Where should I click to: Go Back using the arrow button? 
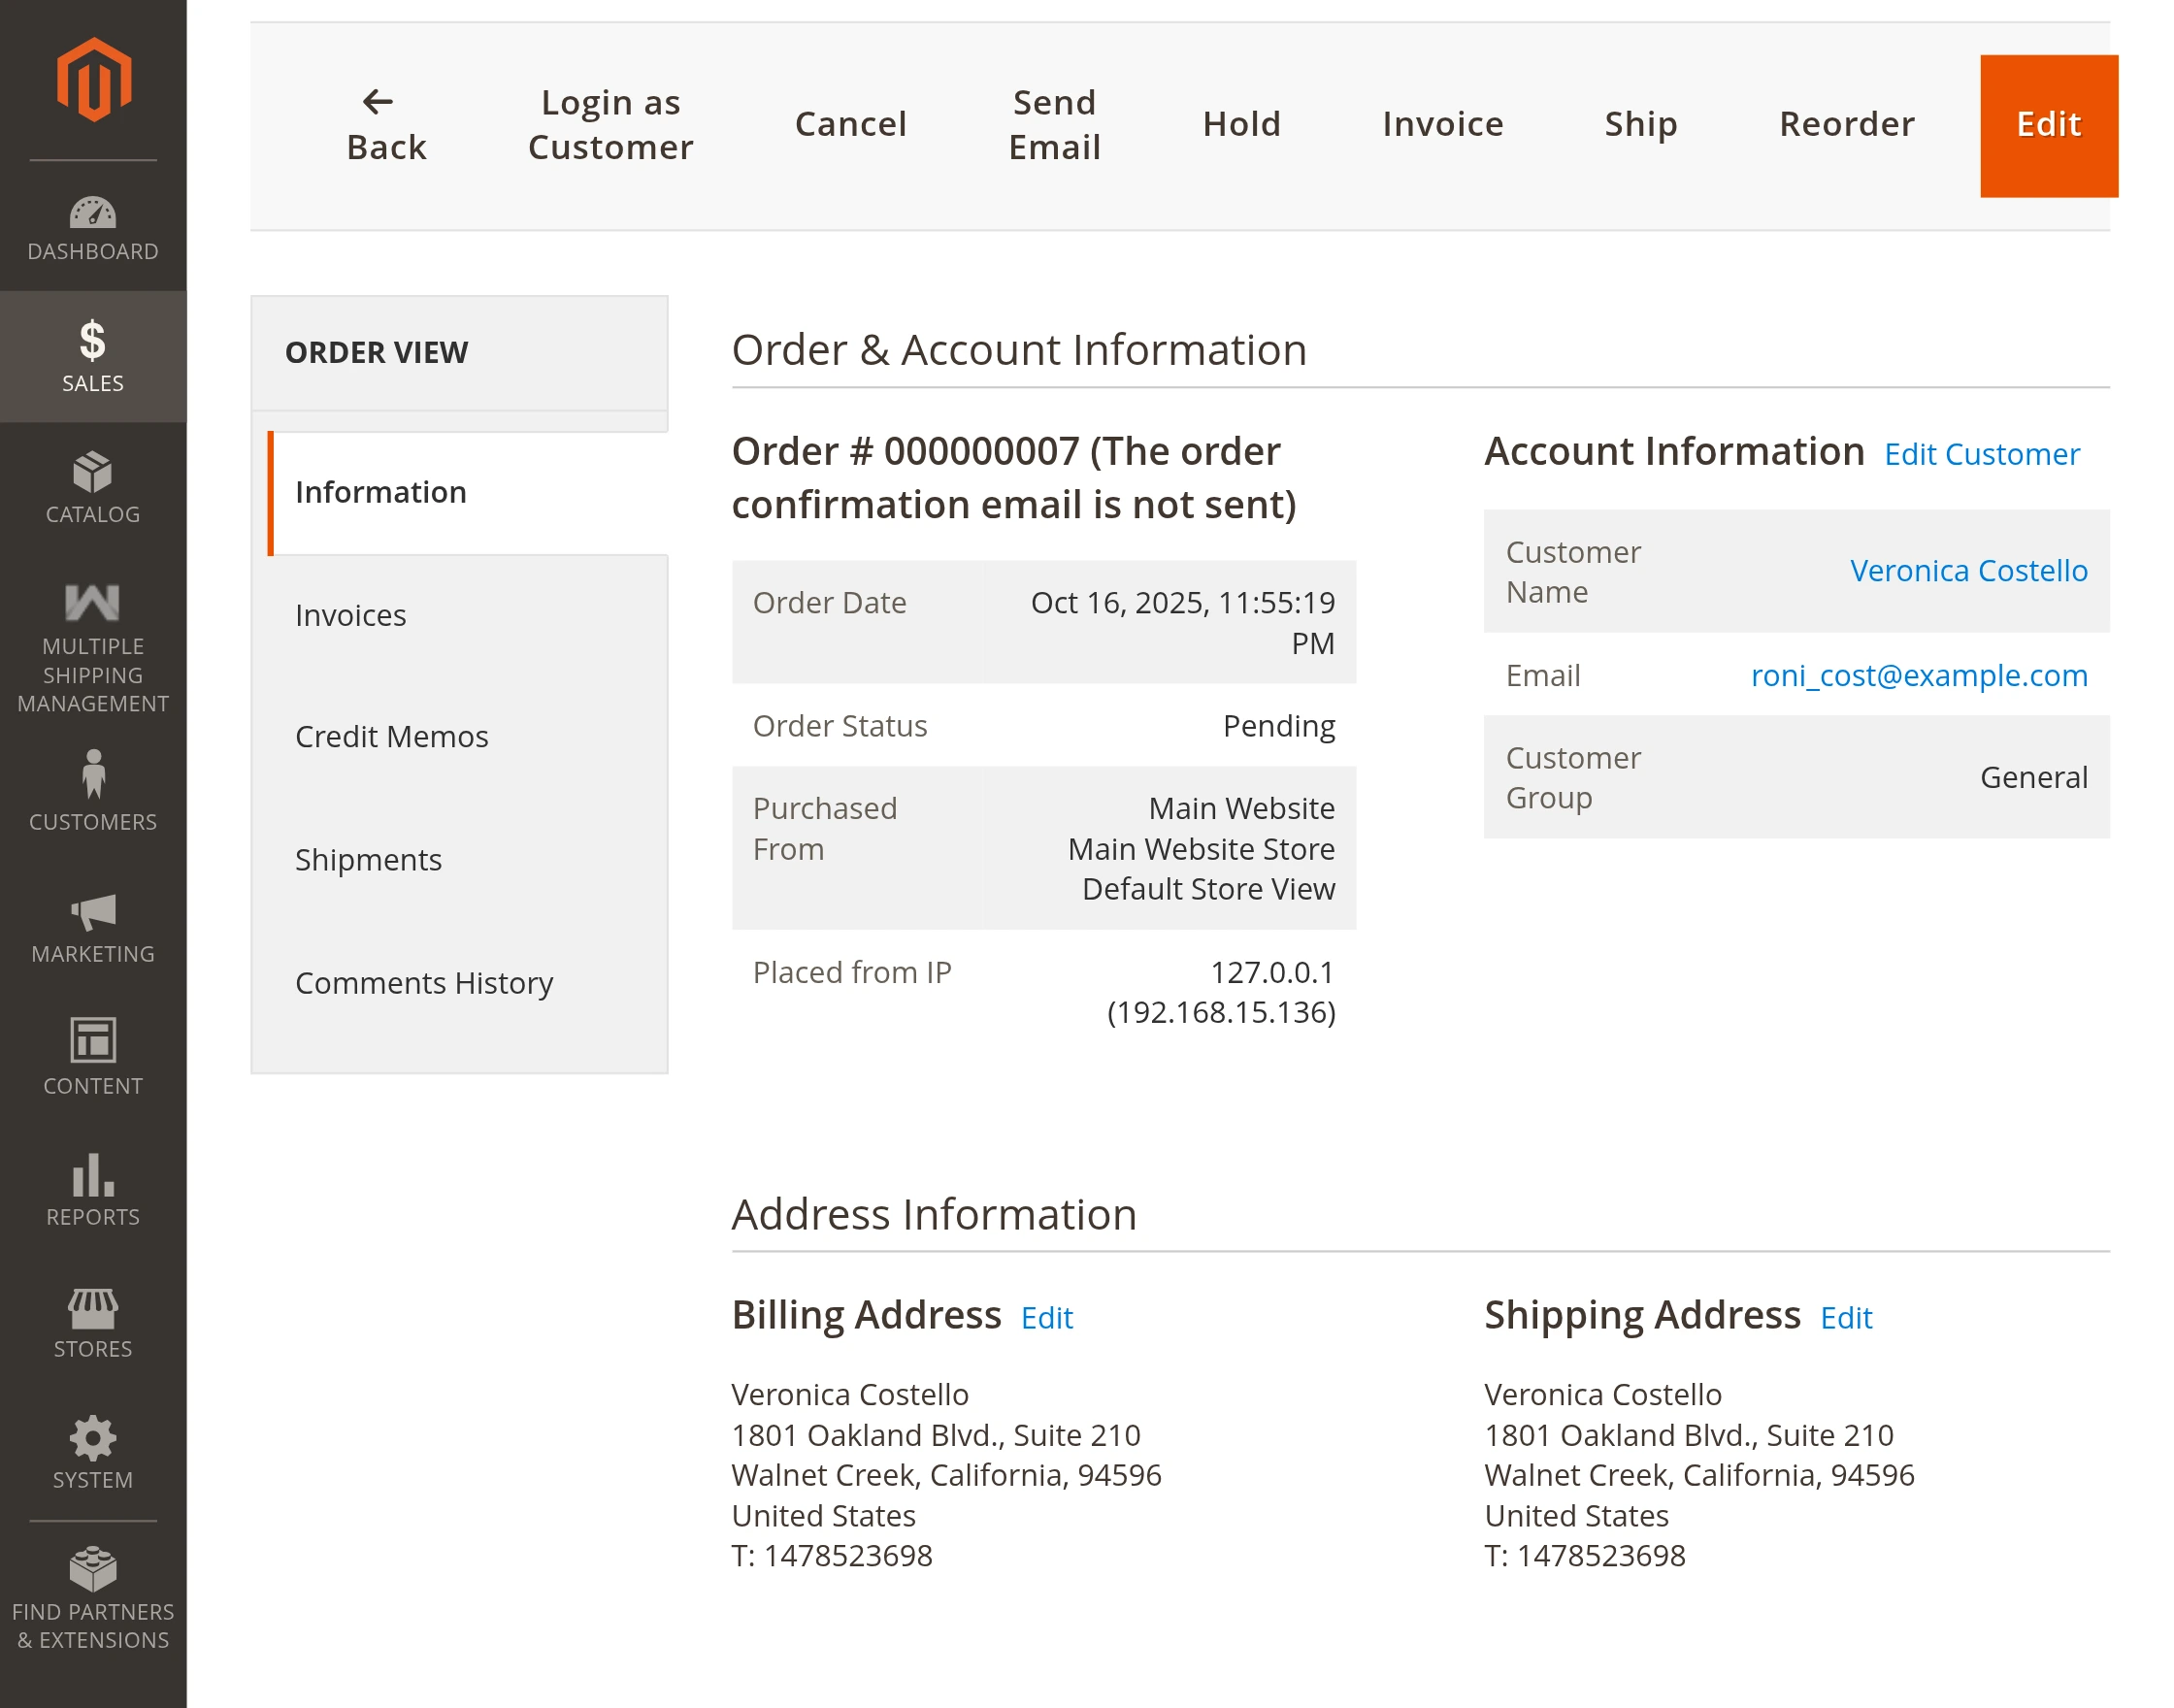(x=386, y=125)
